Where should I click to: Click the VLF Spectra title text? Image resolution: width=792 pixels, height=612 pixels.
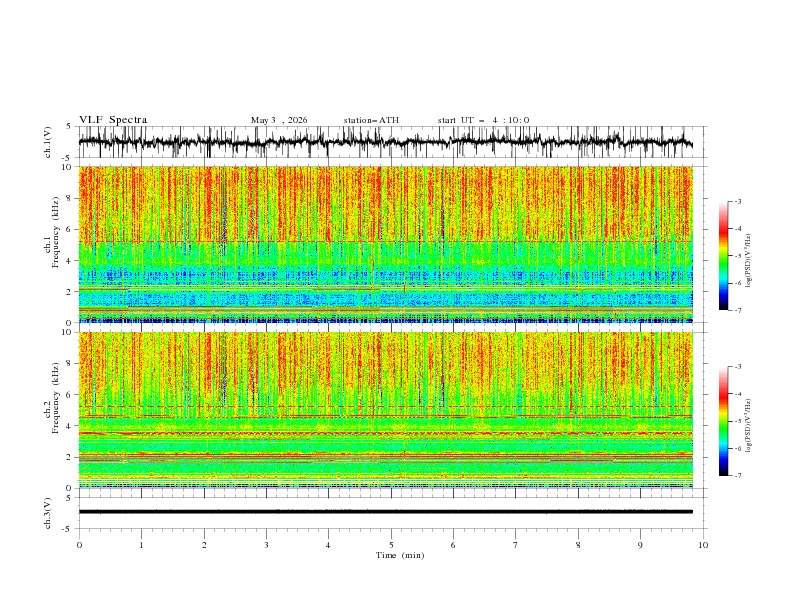pos(113,120)
